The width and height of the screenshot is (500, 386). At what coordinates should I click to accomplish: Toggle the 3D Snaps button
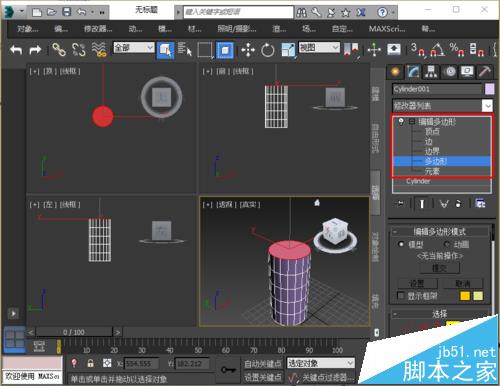click(x=417, y=50)
